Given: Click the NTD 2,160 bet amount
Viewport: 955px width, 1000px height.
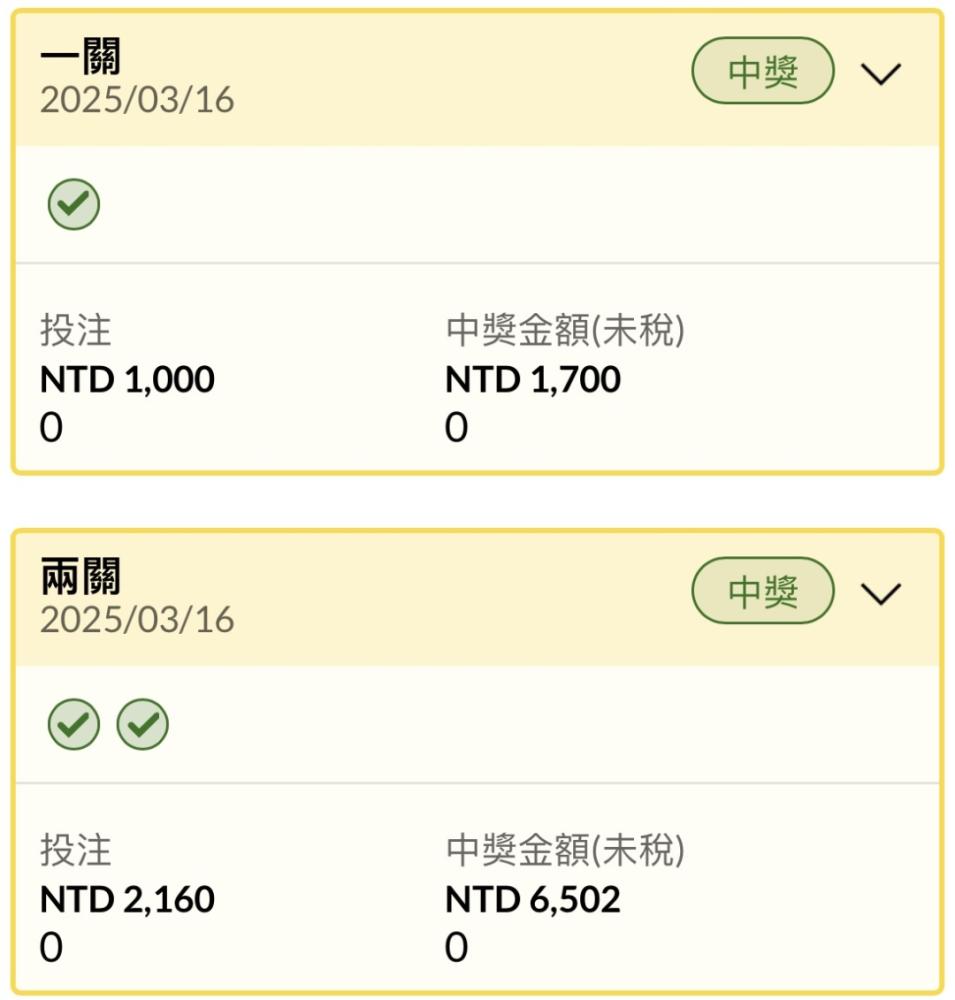Looking at the screenshot, I should pyautogui.click(x=127, y=899).
